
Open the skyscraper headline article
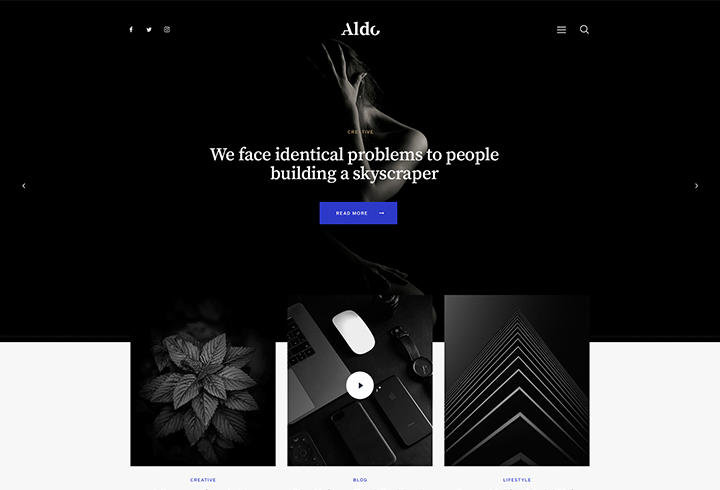pos(354,164)
